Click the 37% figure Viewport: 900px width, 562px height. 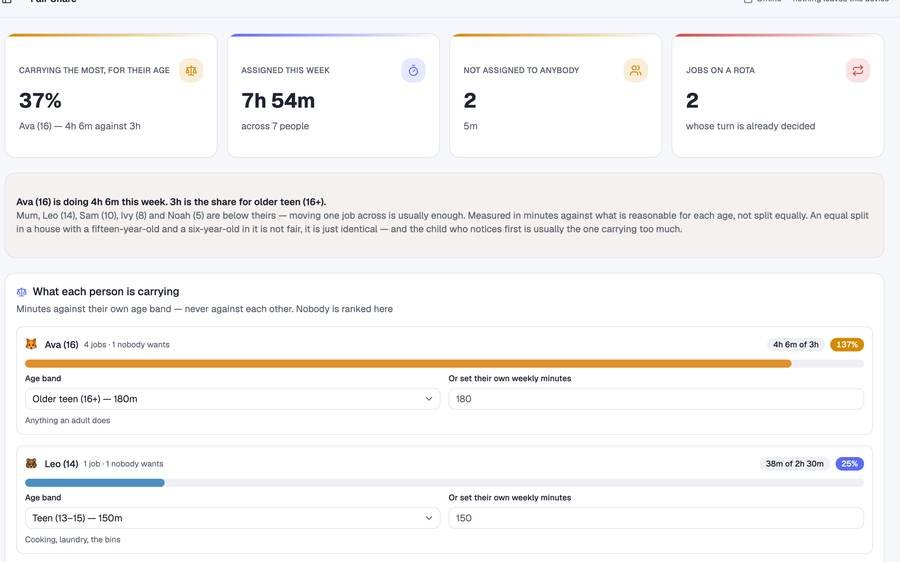point(40,100)
